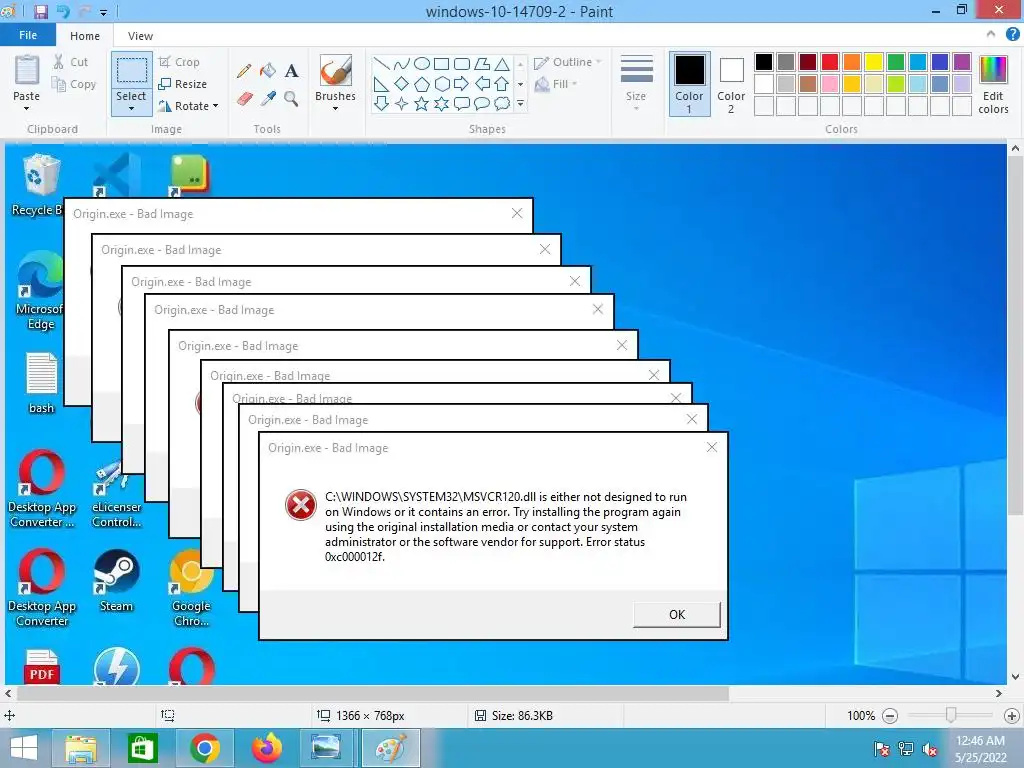Click the Save icon in title bar
The width and height of the screenshot is (1024, 768).
[x=40, y=11]
